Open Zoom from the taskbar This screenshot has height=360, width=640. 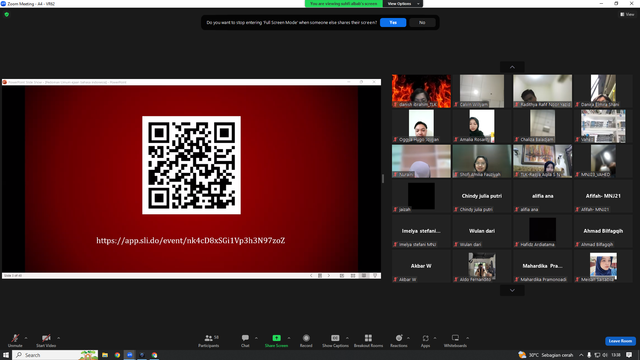[130, 355]
